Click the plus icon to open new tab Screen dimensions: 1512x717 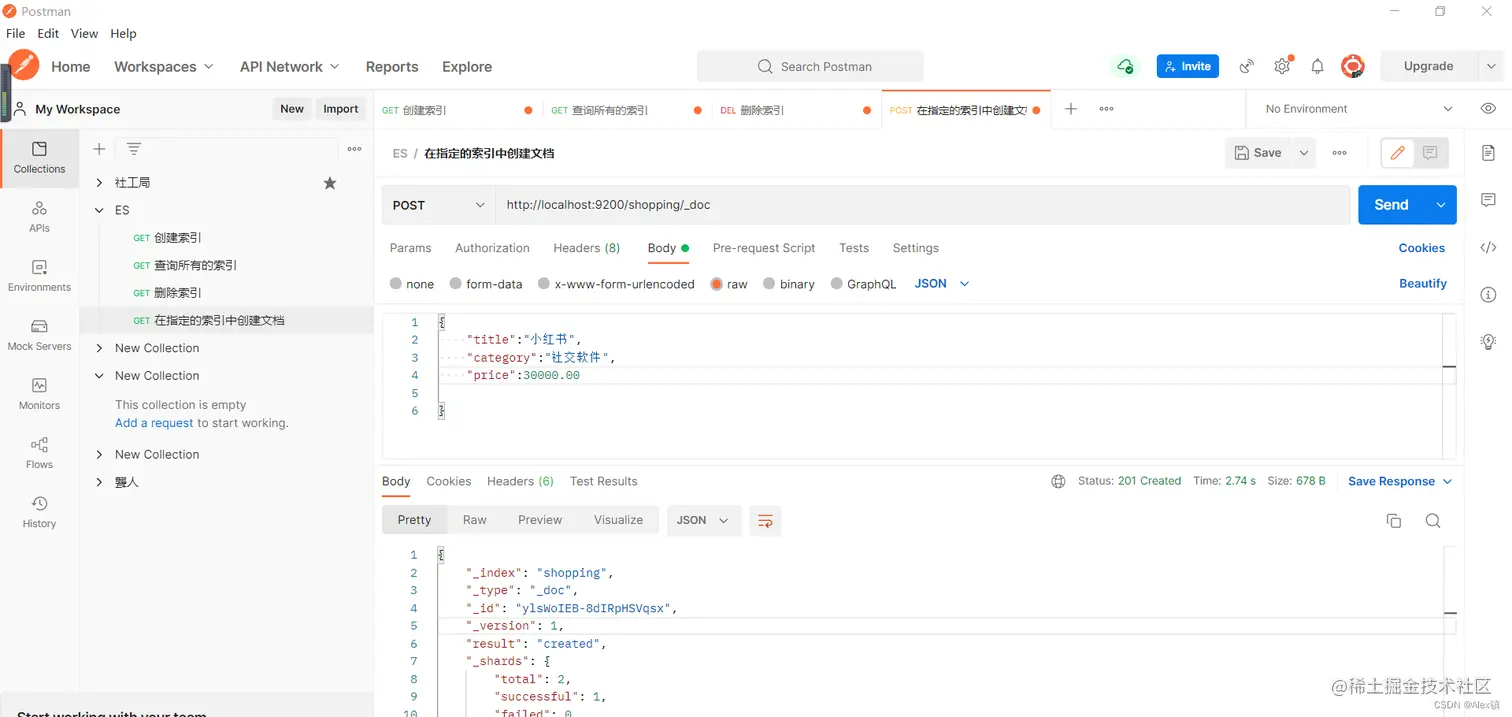tap(1070, 109)
